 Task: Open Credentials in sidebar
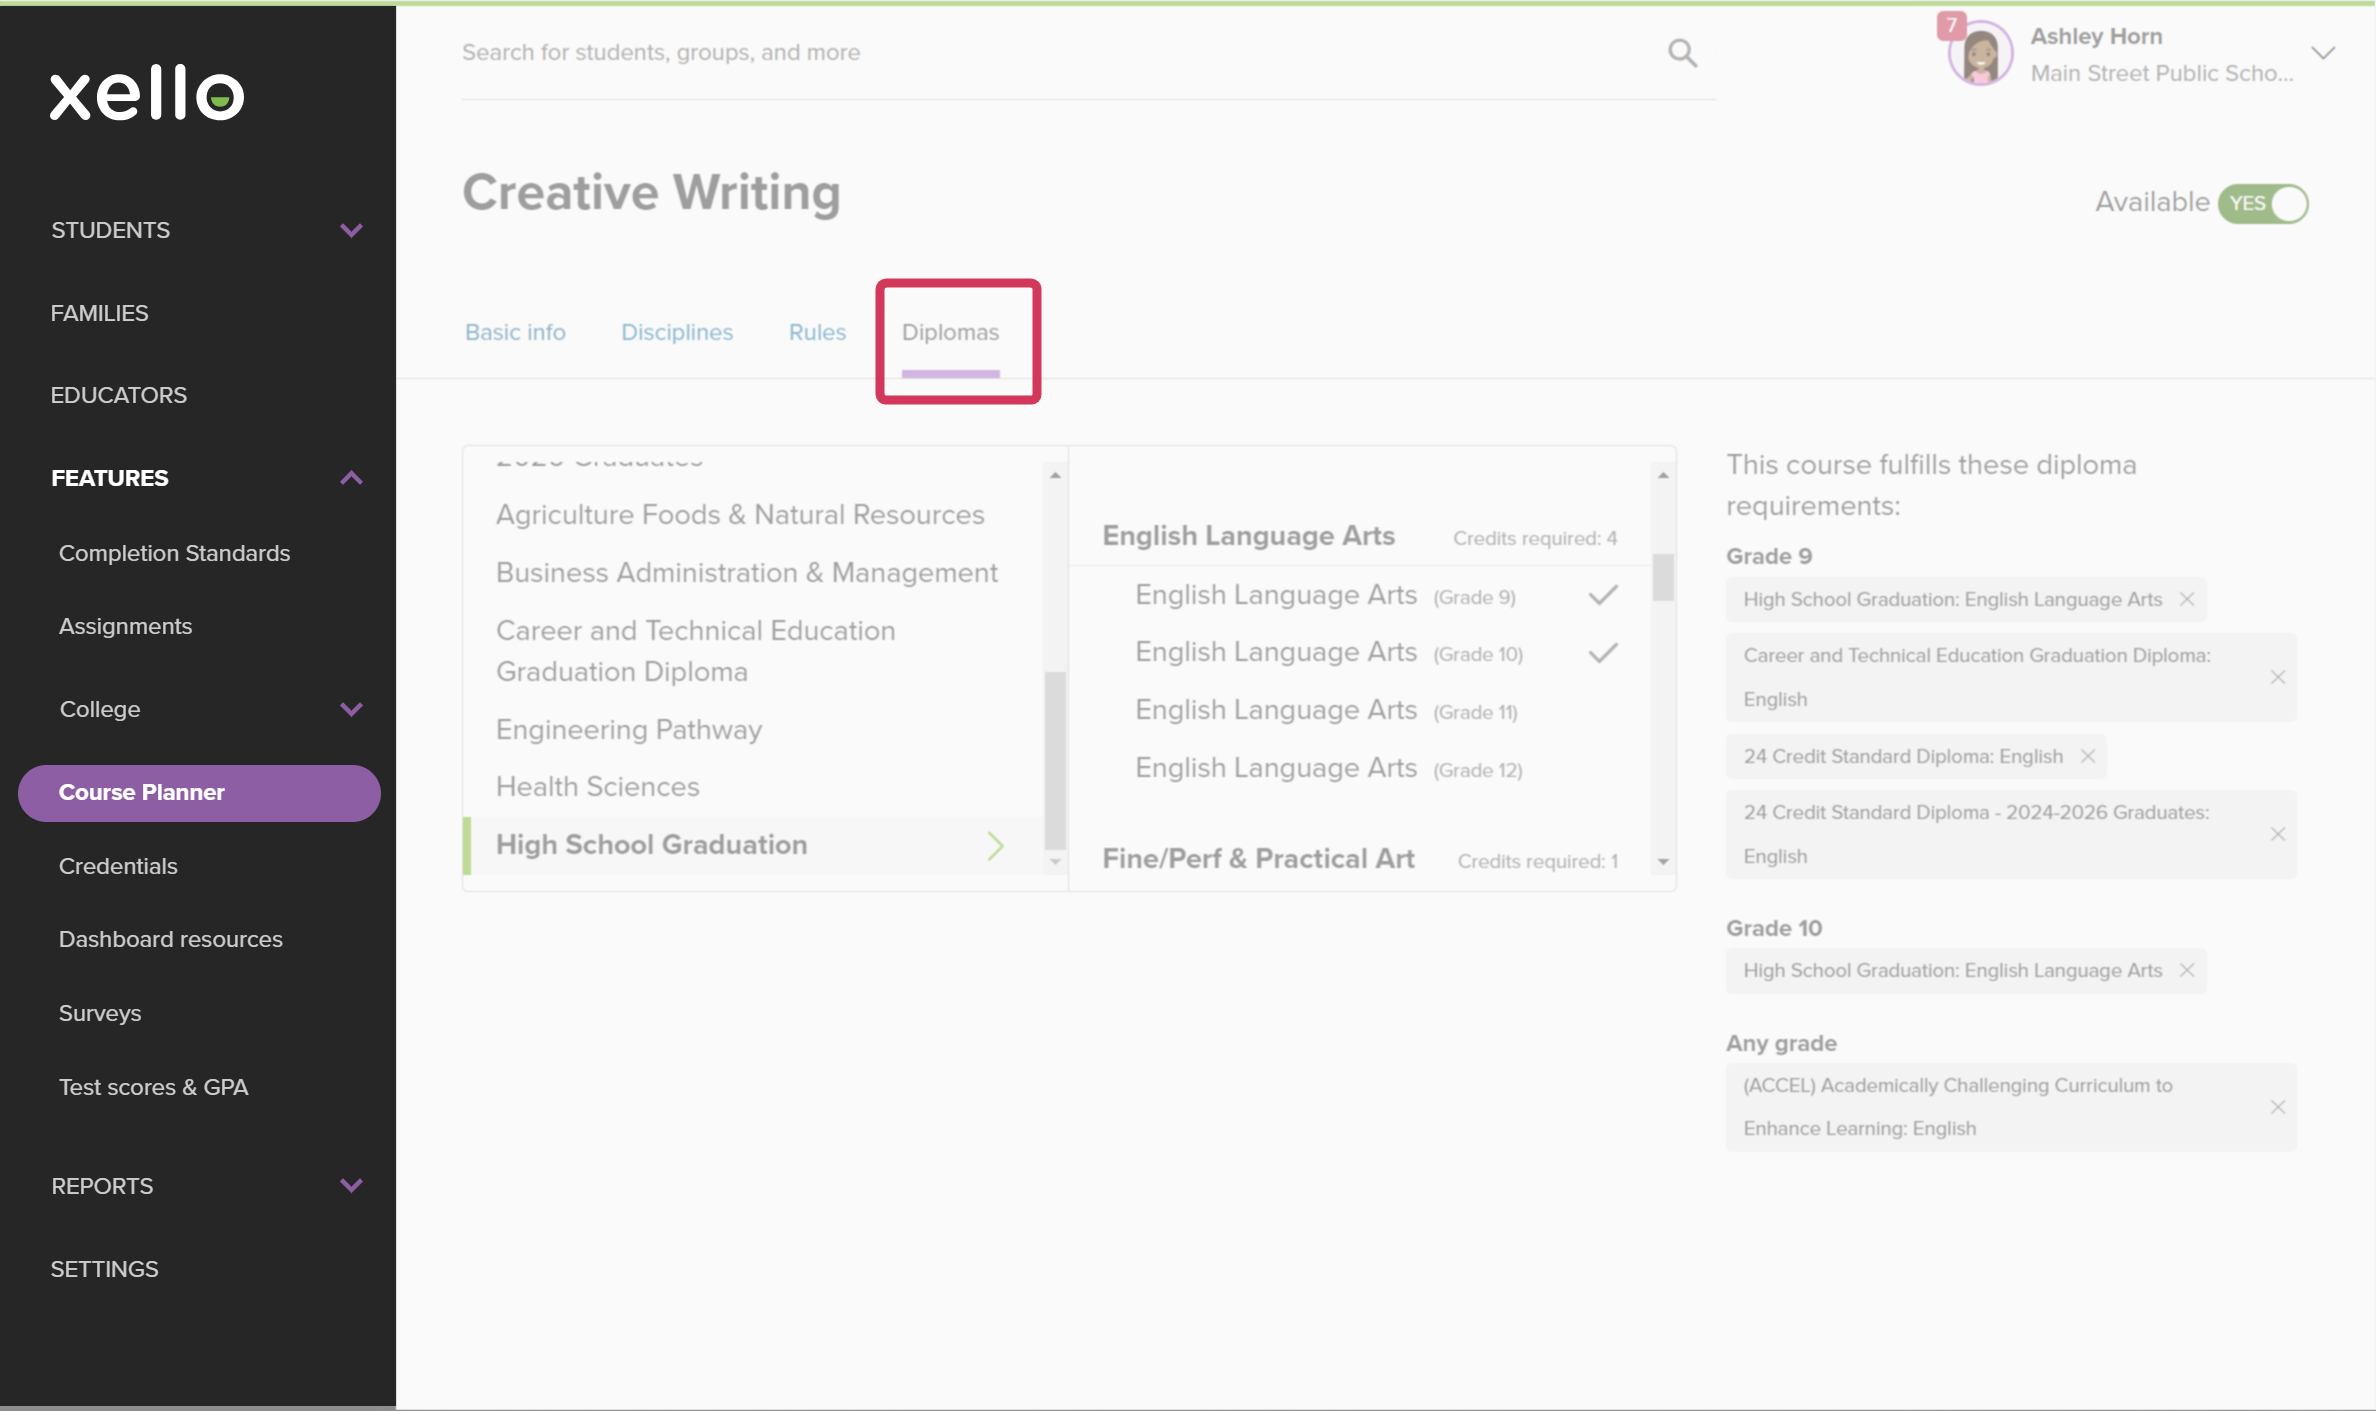118,866
